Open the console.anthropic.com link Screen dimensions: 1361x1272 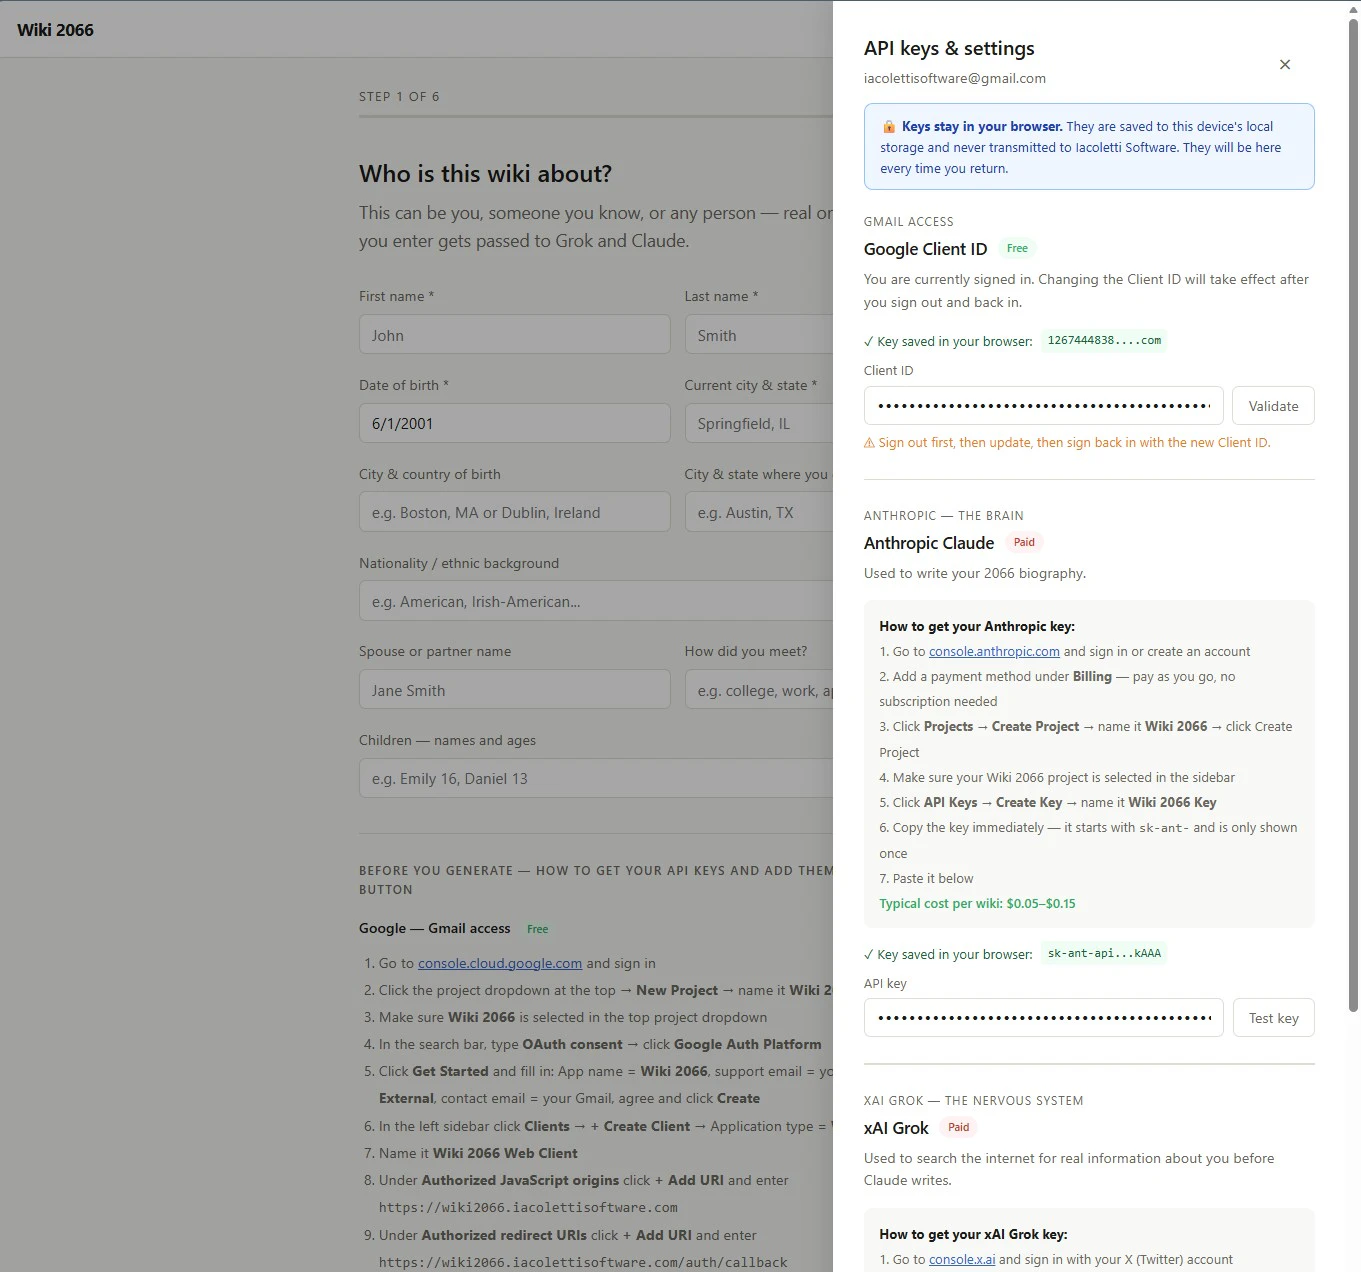994,651
